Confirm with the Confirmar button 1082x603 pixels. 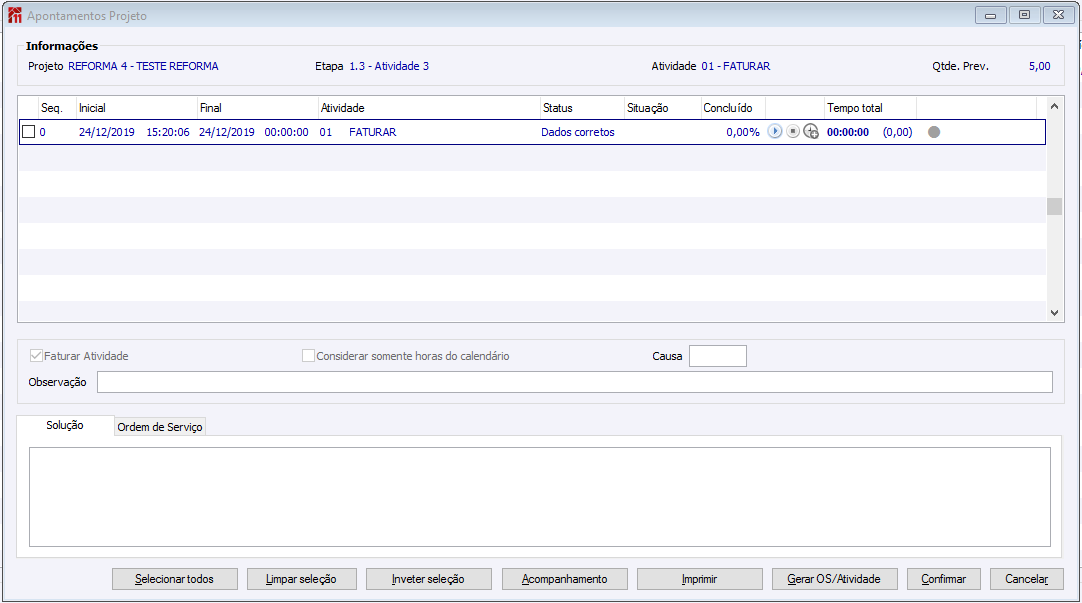(x=943, y=579)
